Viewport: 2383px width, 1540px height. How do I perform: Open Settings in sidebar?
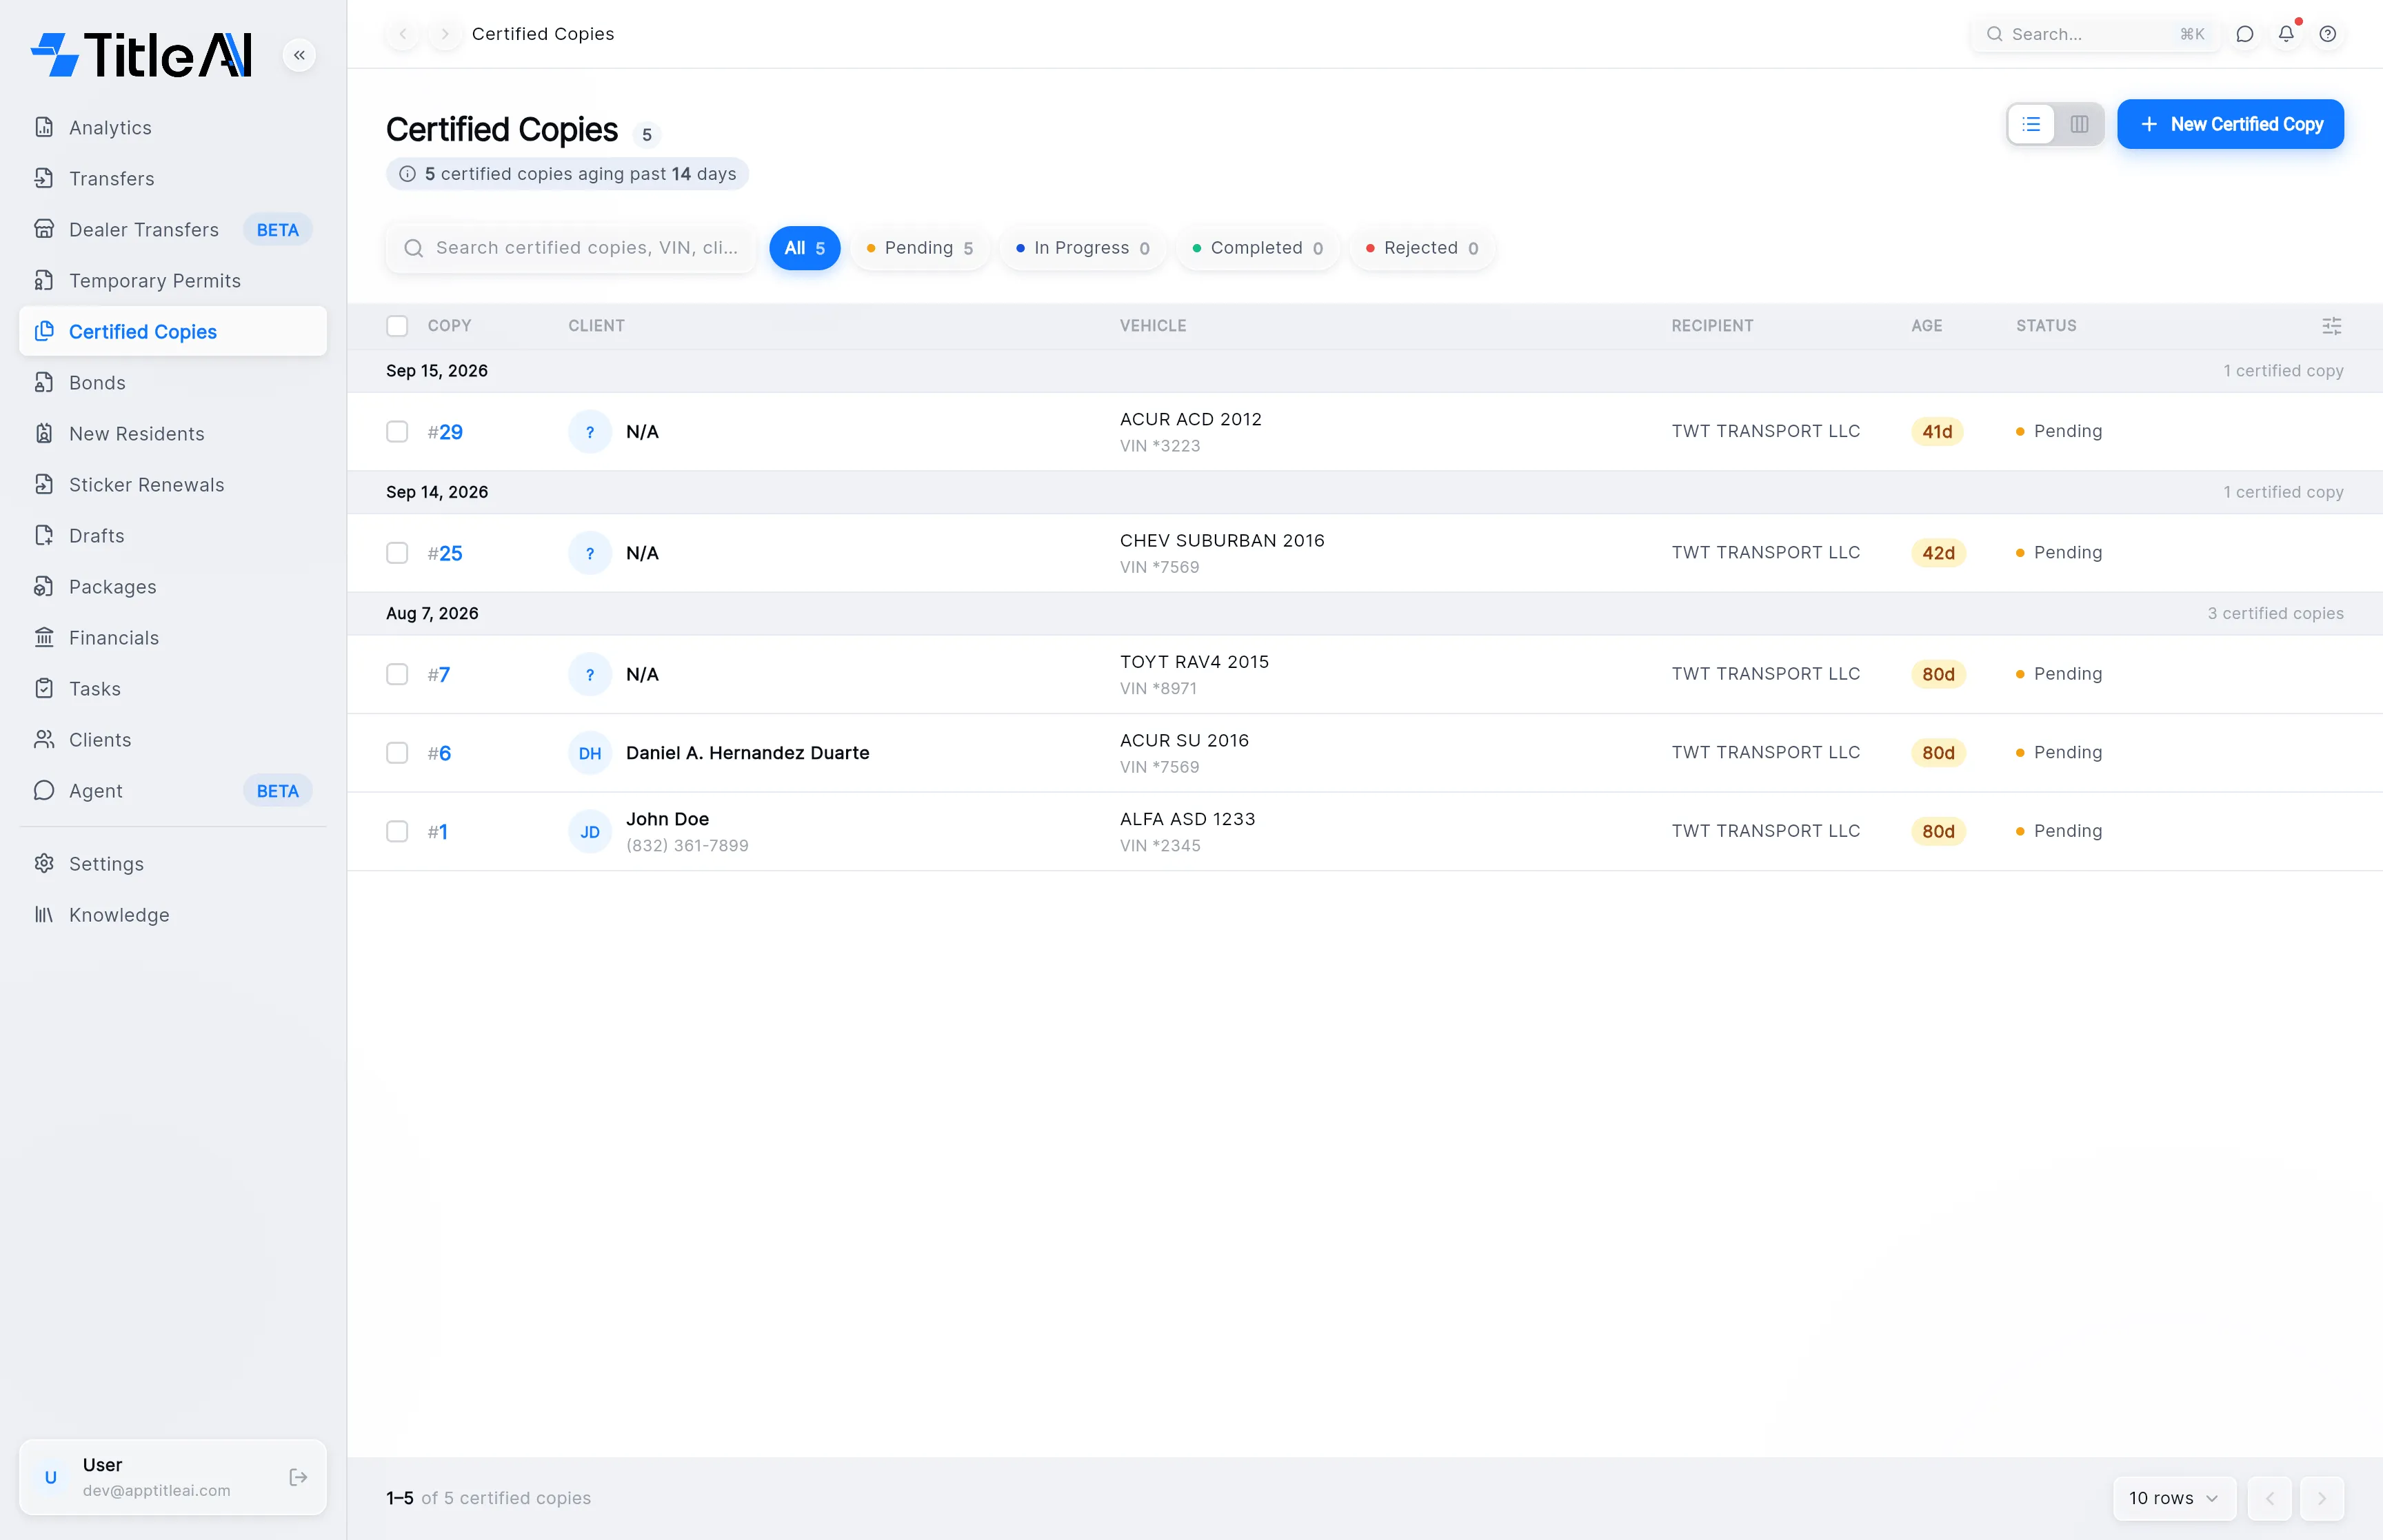point(173,864)
